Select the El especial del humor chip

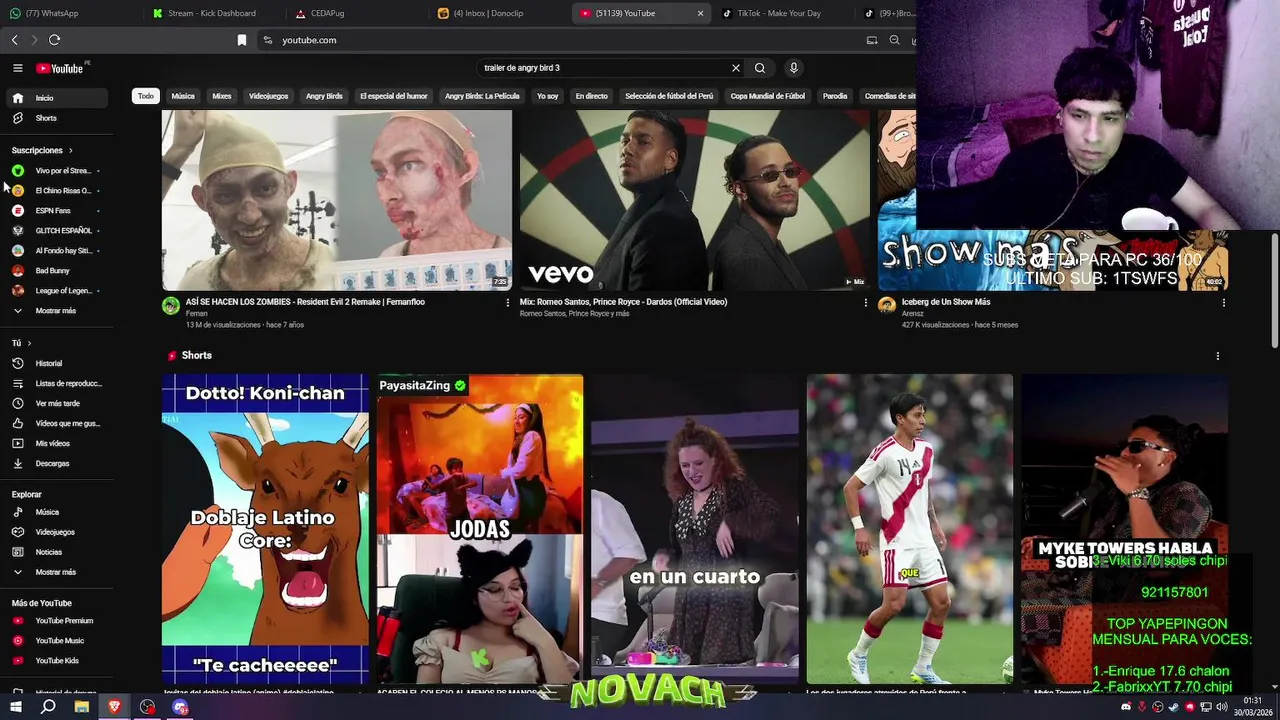pyautogui.click(x=393, y=96)
